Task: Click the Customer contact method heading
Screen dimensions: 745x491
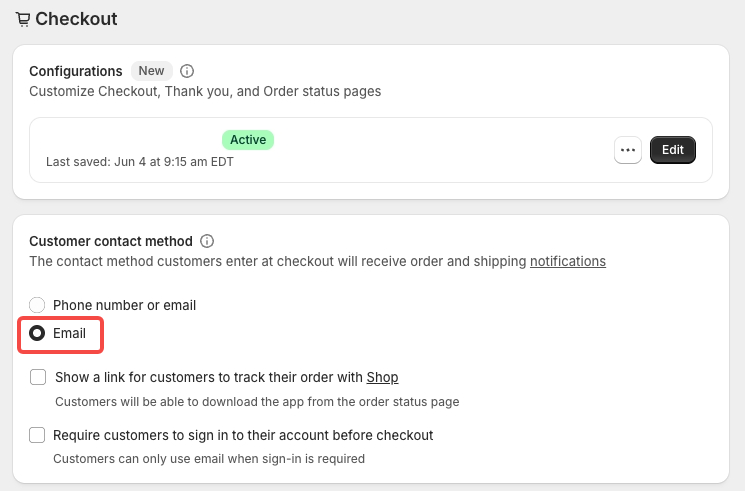Action: pos(111,241)
